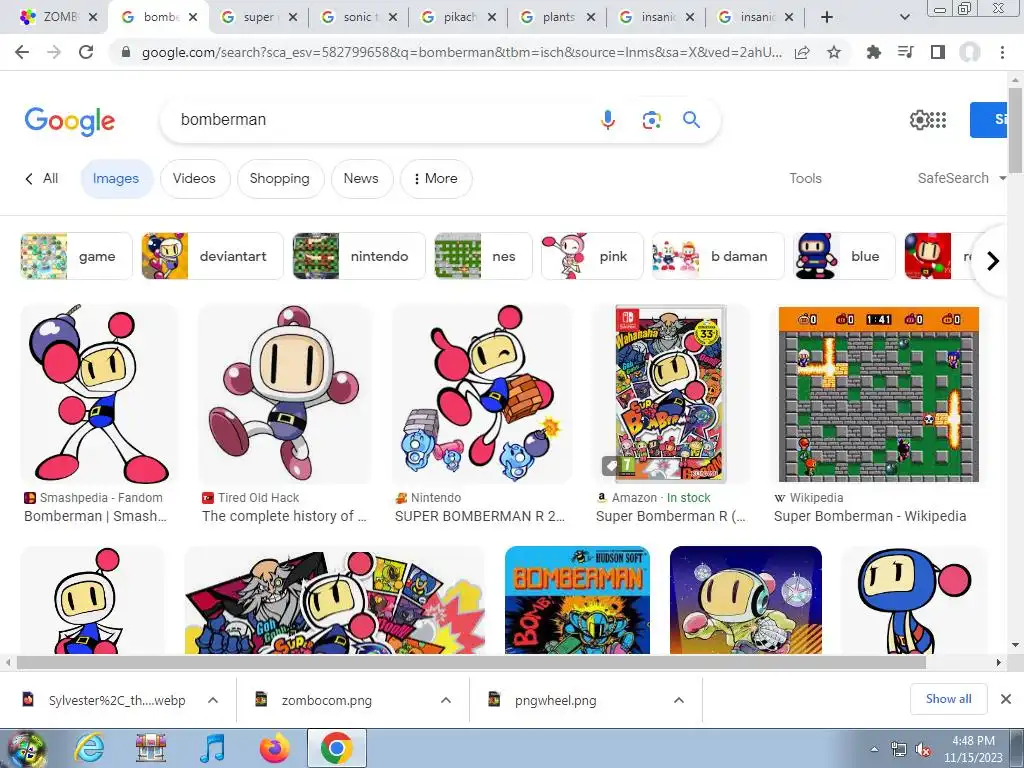The width and height of the screenshot is (1024, 768).
Task: Click the Show all downloads button
Action: point(948,699)
